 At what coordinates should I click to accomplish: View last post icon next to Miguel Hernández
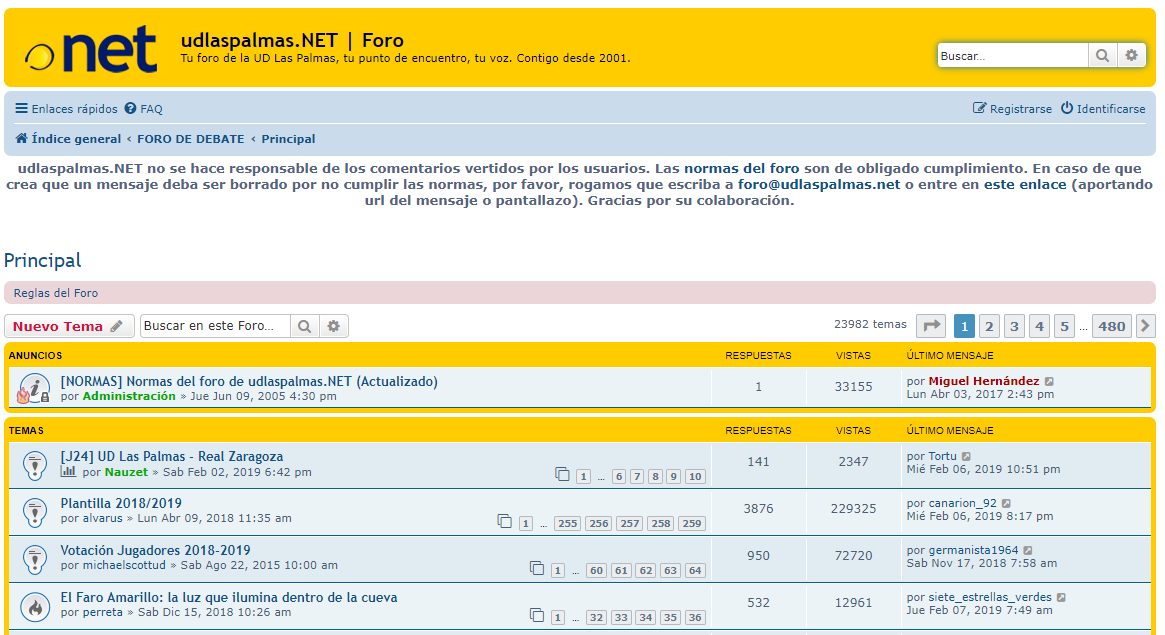point(1049,382)
